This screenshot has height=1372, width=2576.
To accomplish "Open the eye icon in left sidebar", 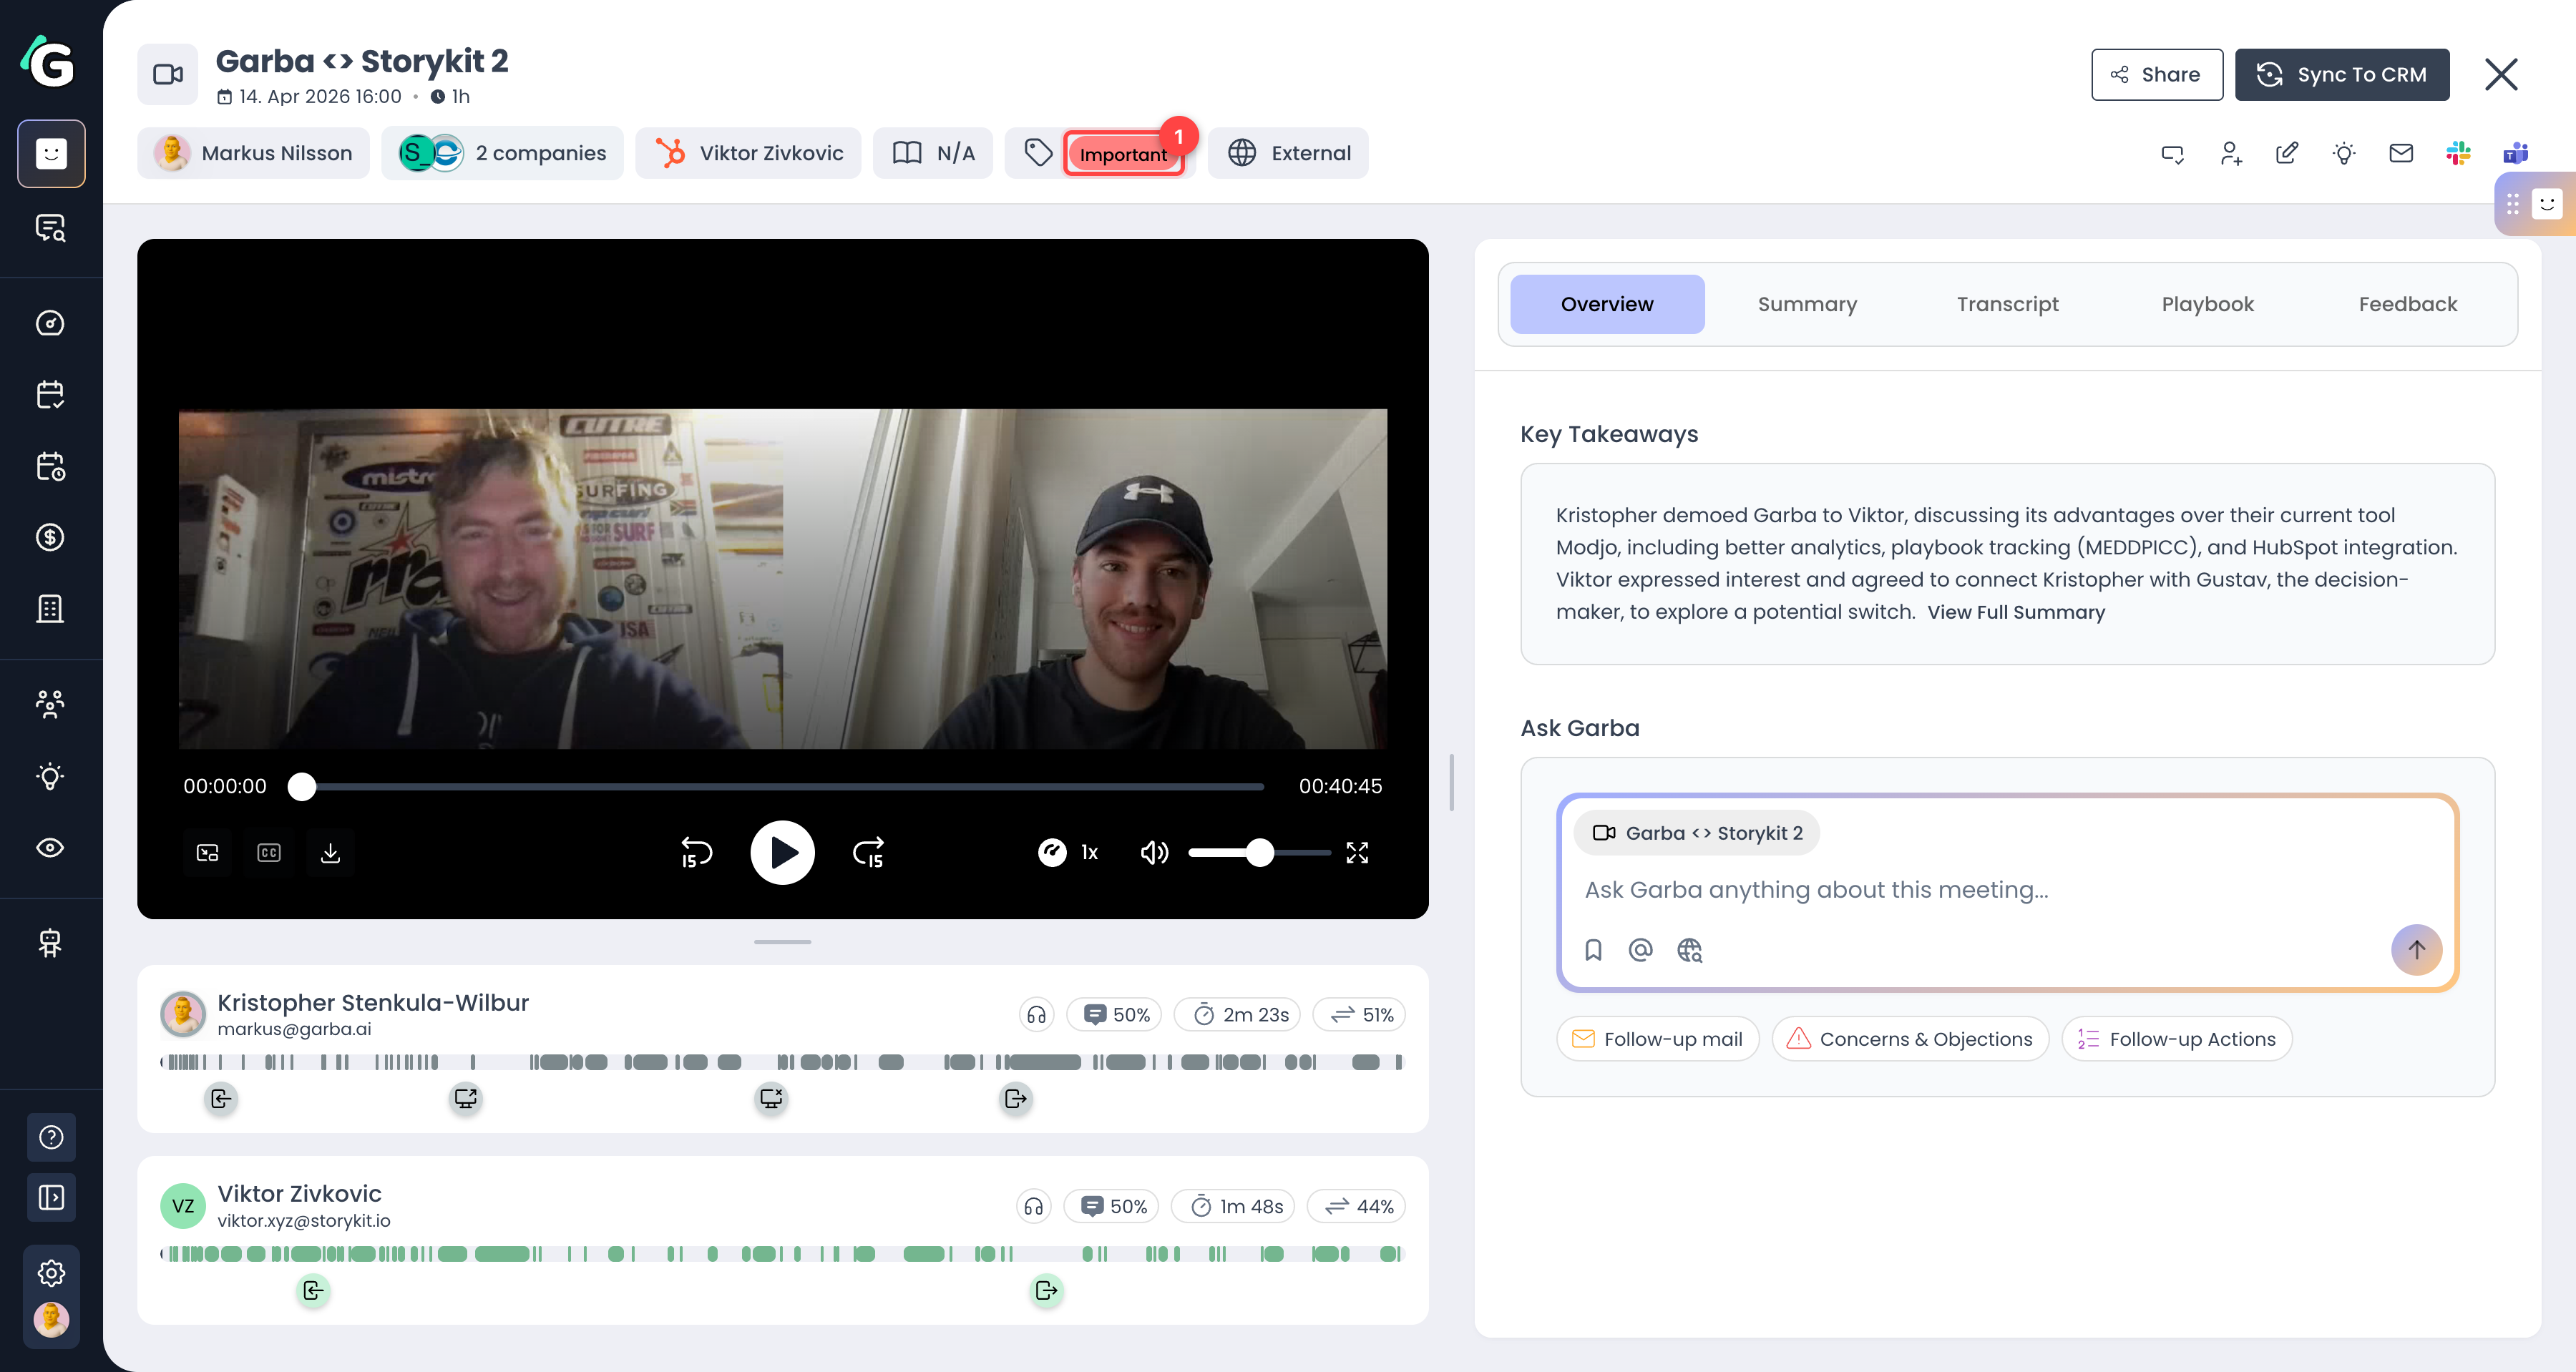I will (x=50, y=848).
